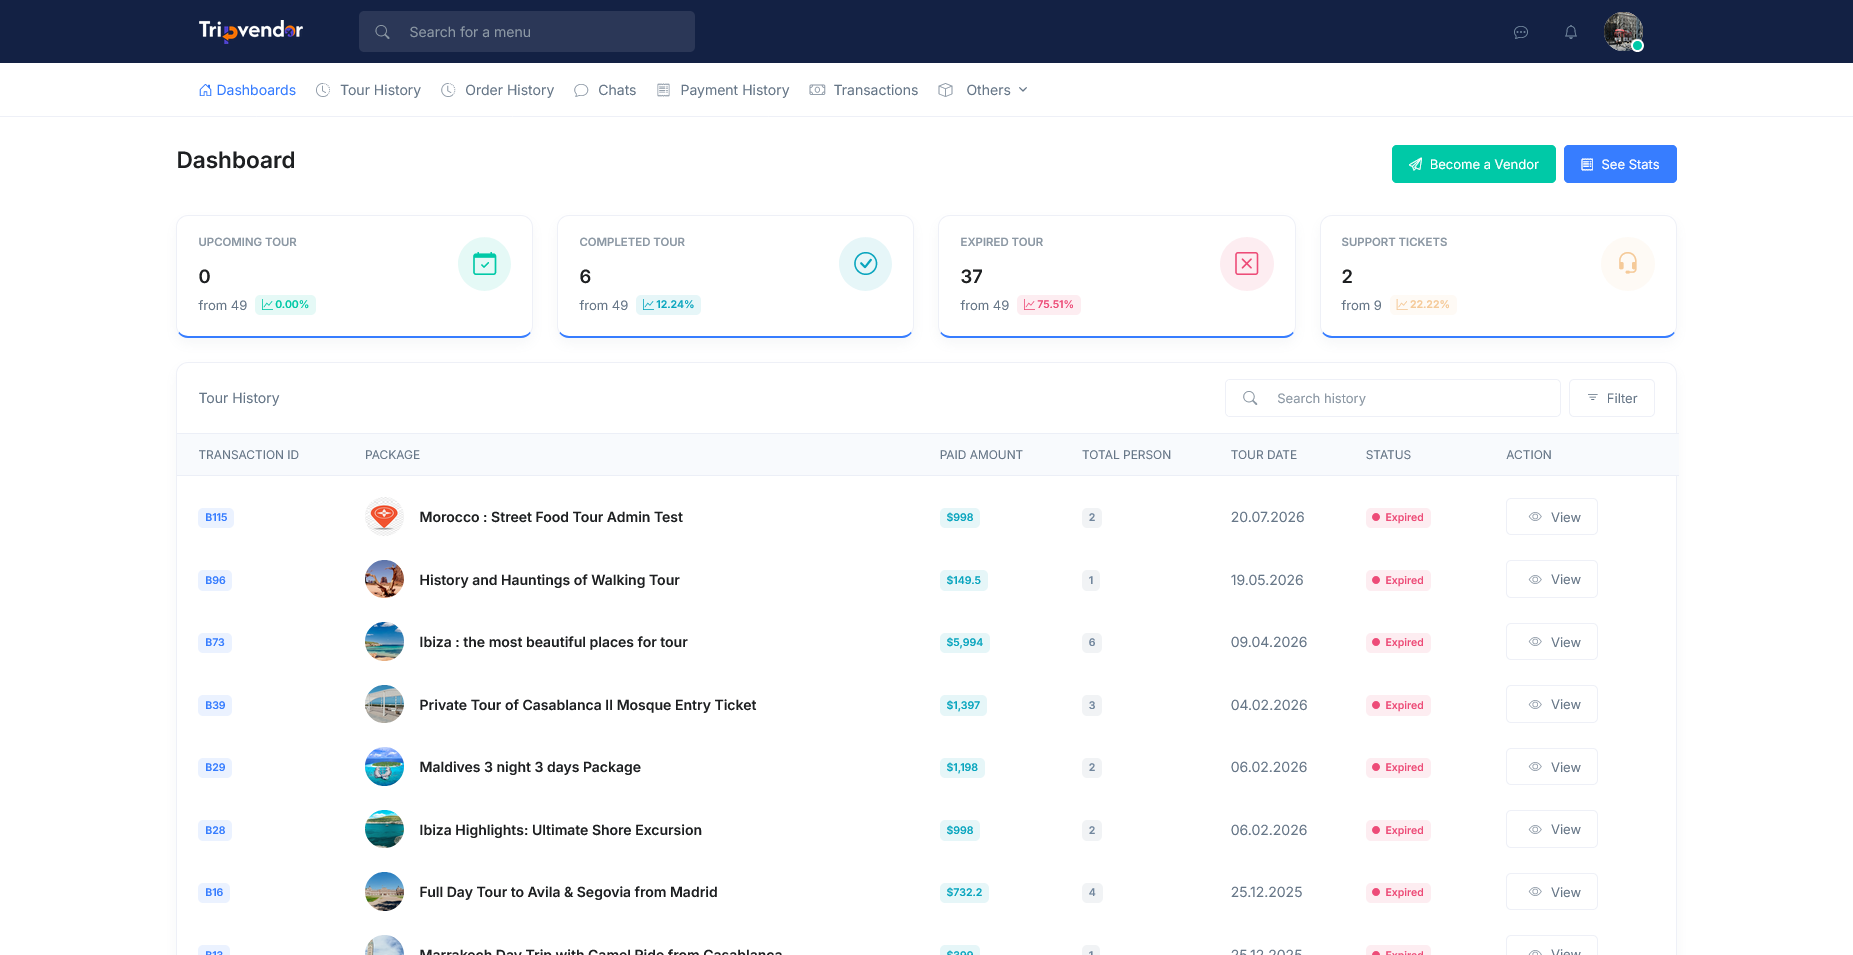
Task: Focus the Search for a menu field
Action: coord(527,32)
